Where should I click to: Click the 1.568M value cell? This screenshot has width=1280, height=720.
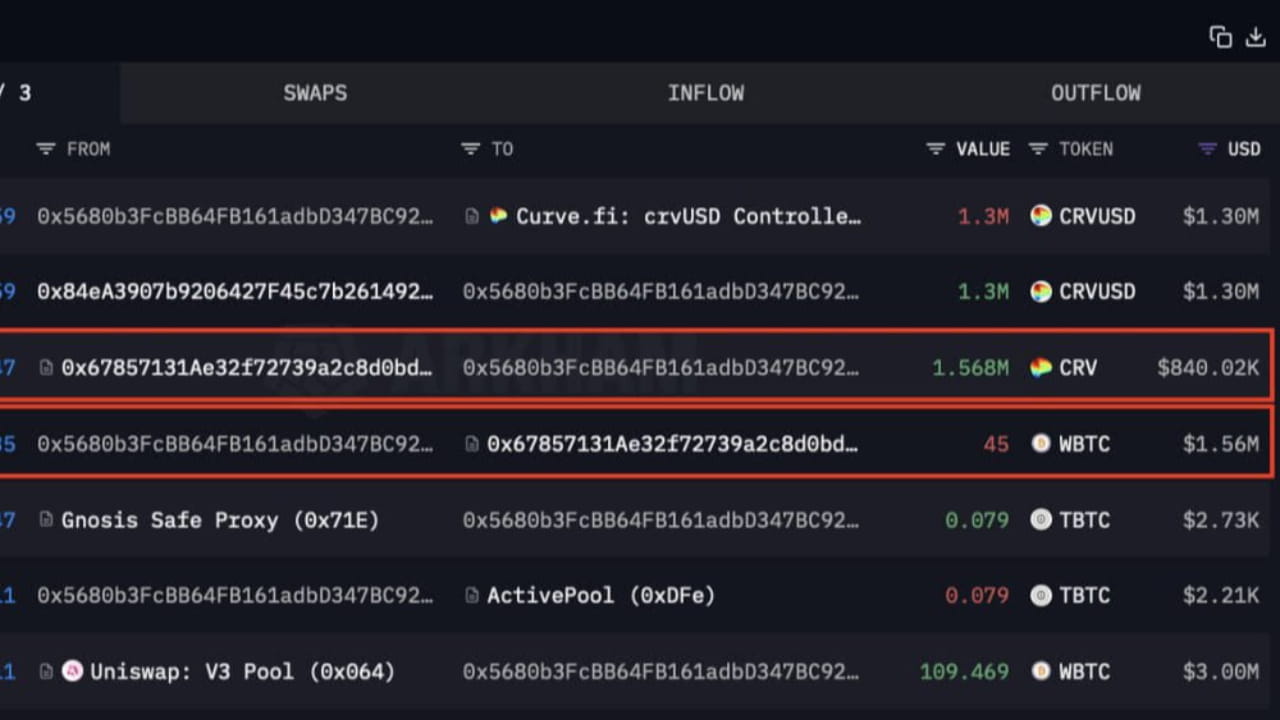pos(970,368)
